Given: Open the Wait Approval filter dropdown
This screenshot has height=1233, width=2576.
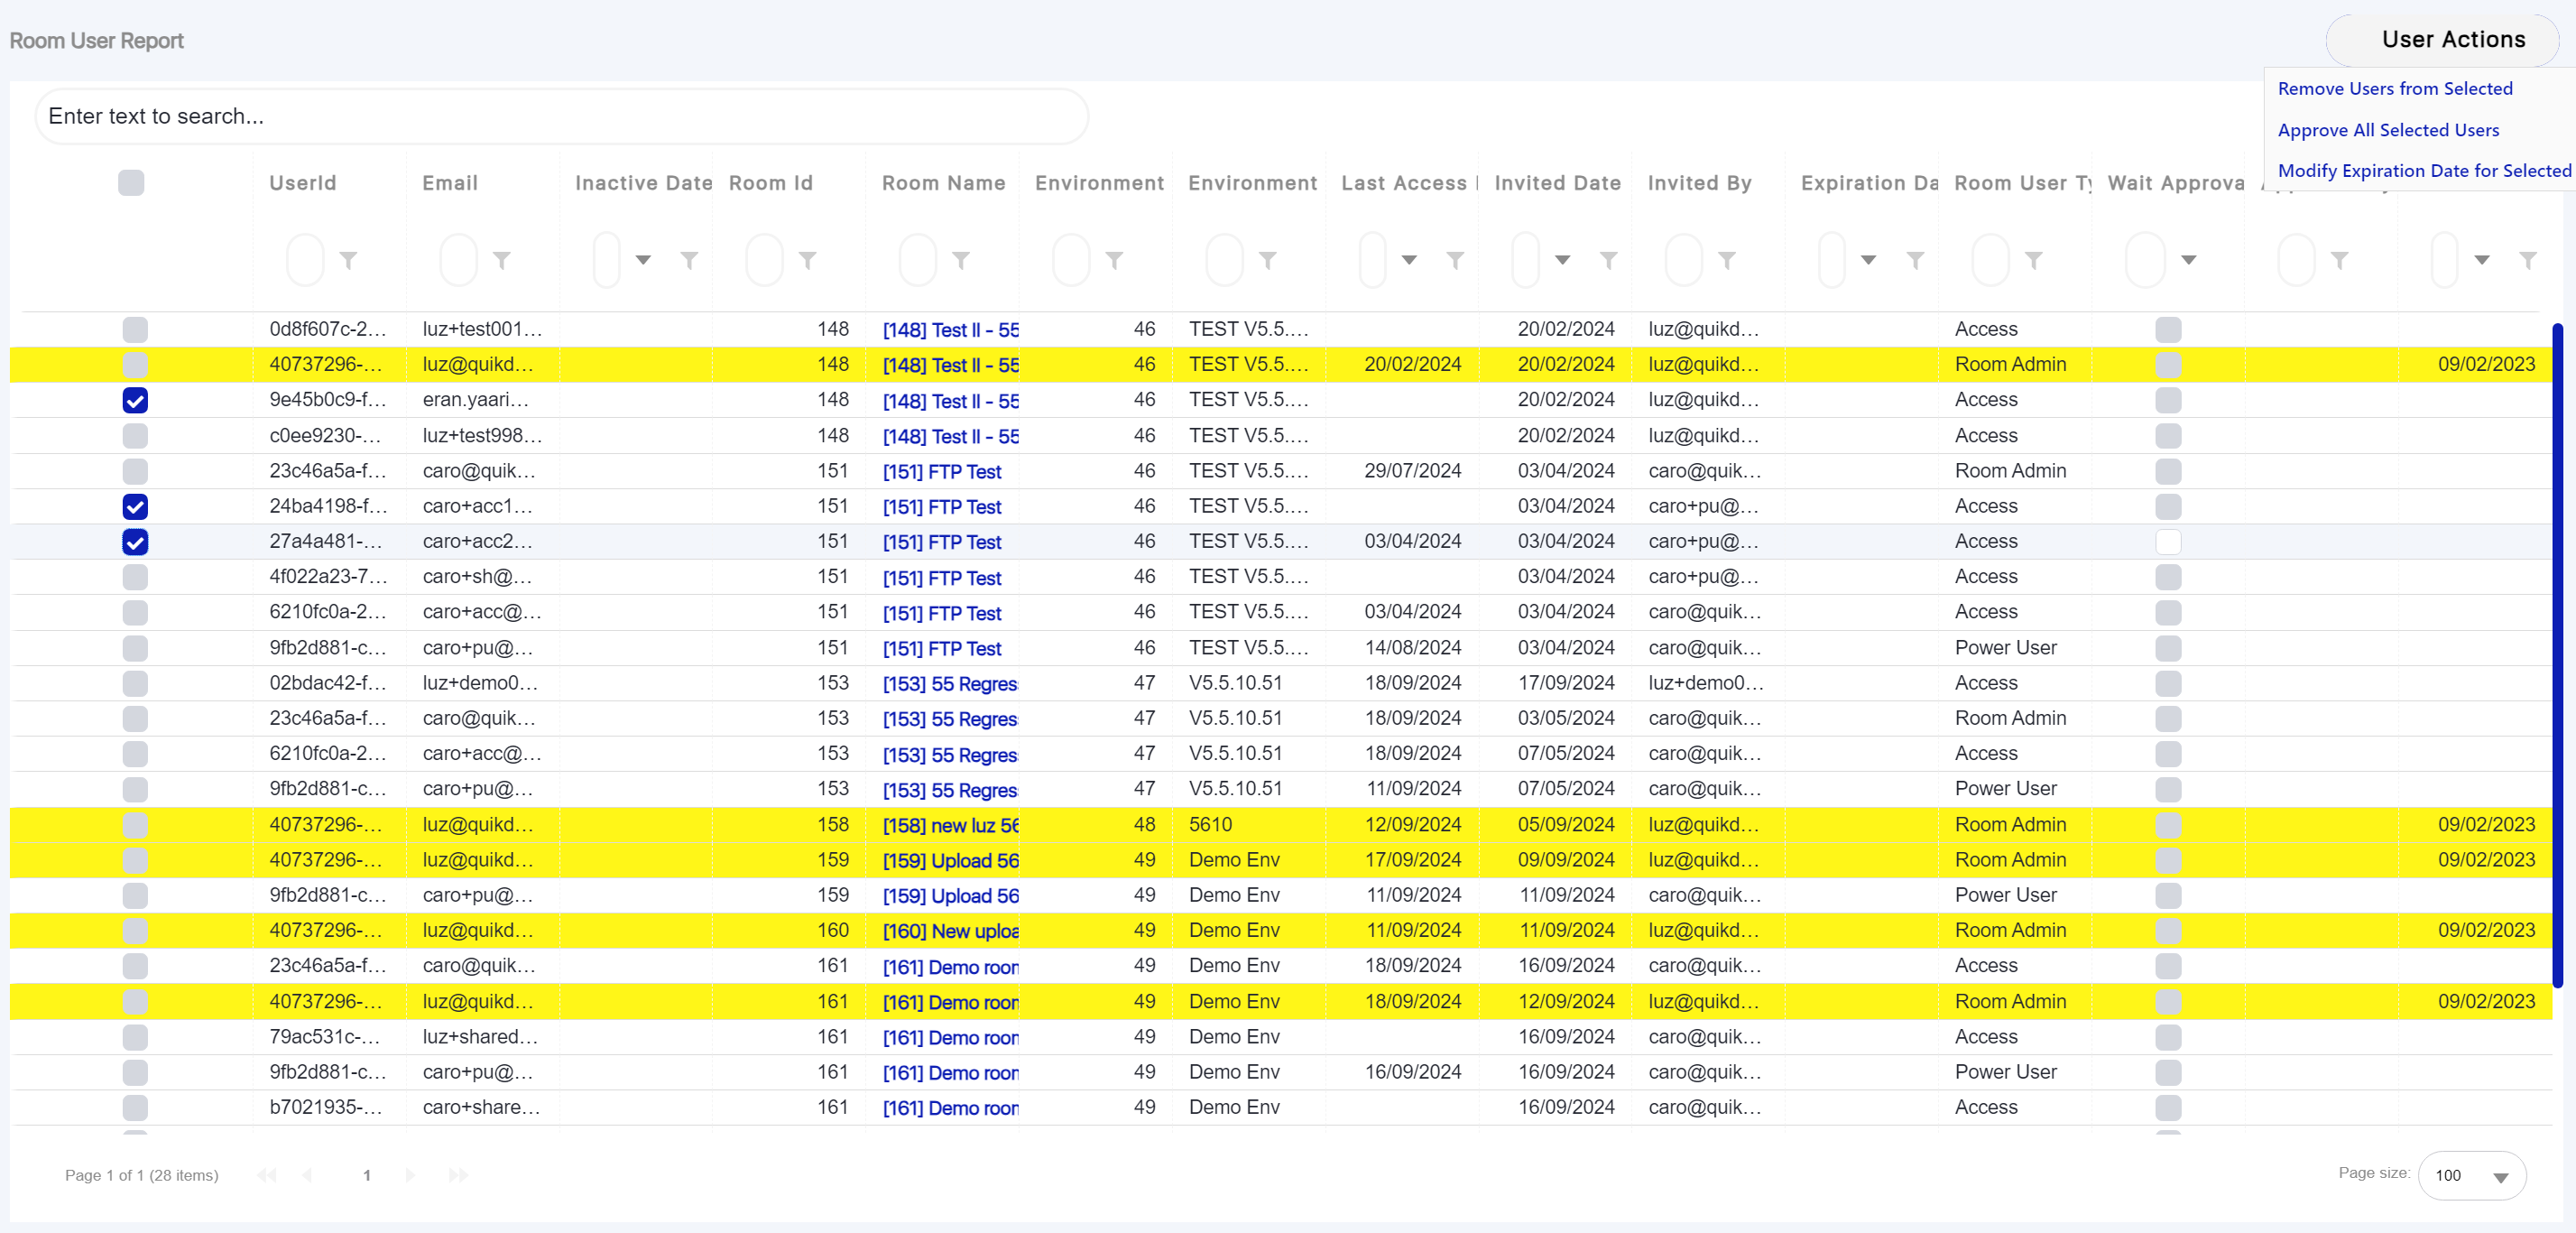Looking at the screenshot, I should [x=2188, y=260].
